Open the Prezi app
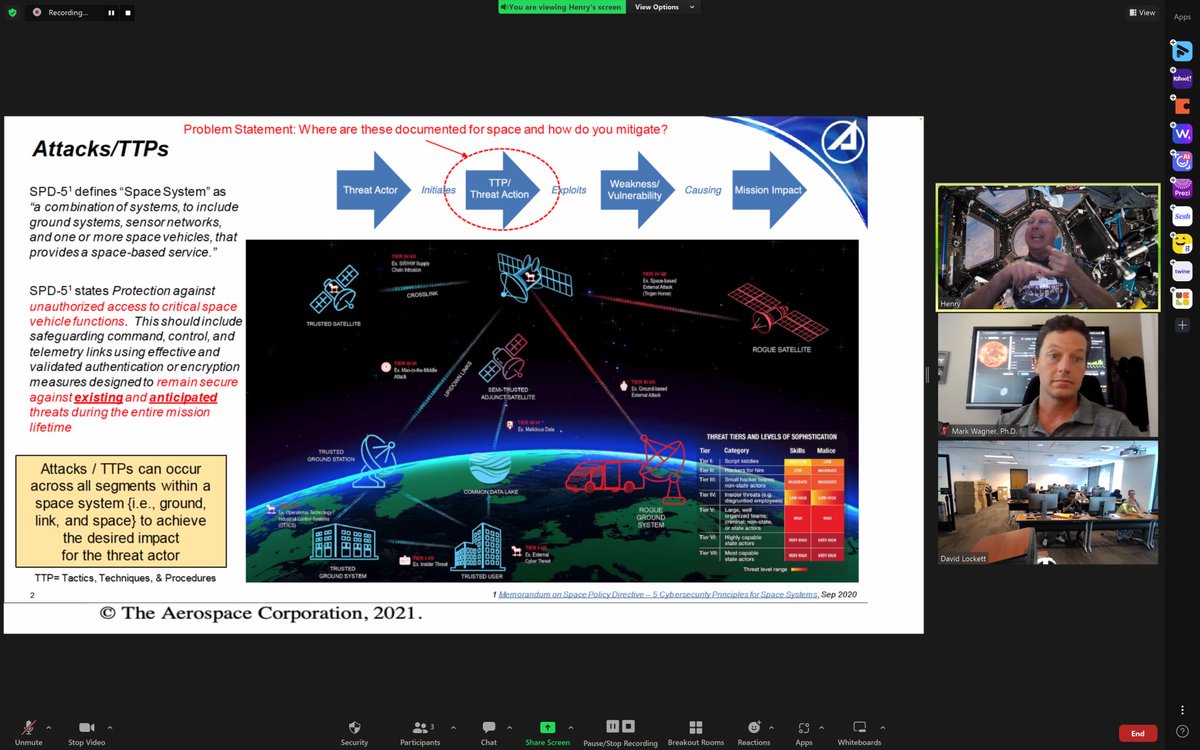 click(1182, 188)
